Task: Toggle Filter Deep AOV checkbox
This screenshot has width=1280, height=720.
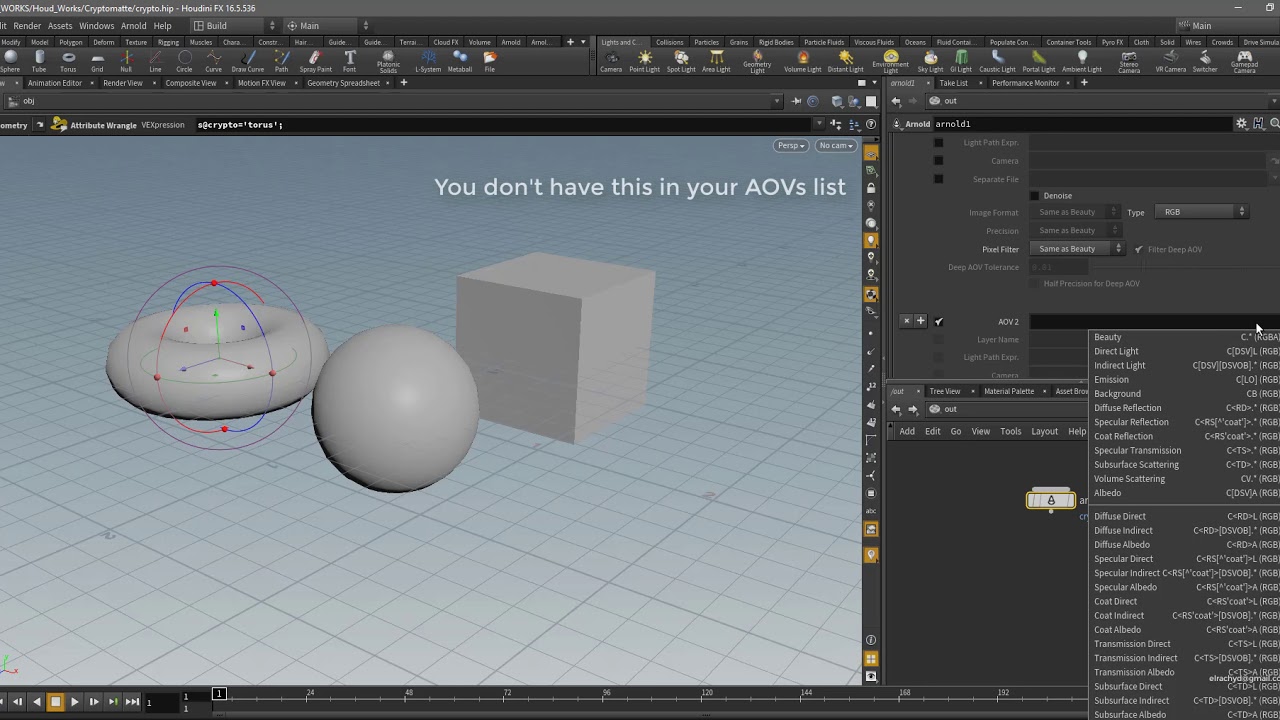Action: click(x=1138, y=249)
